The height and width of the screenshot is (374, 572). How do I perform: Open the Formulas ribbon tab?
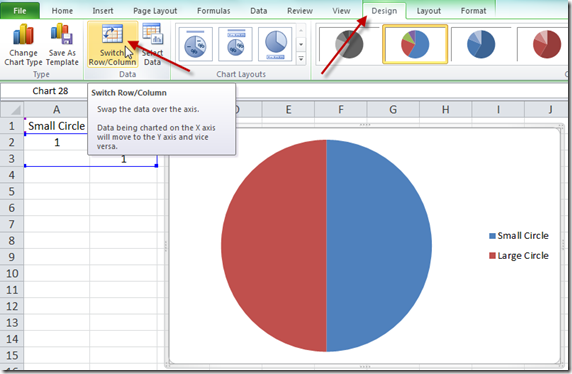pos(213,11)
